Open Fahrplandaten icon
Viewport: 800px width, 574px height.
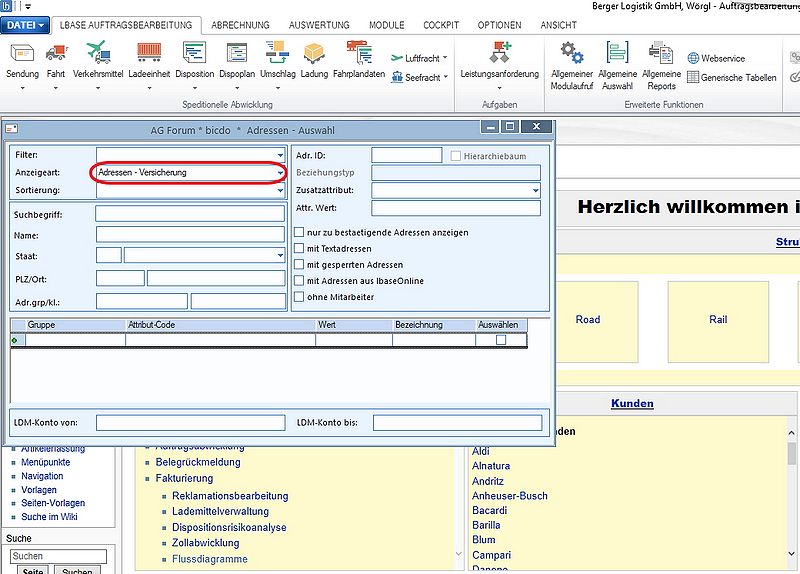359,53
